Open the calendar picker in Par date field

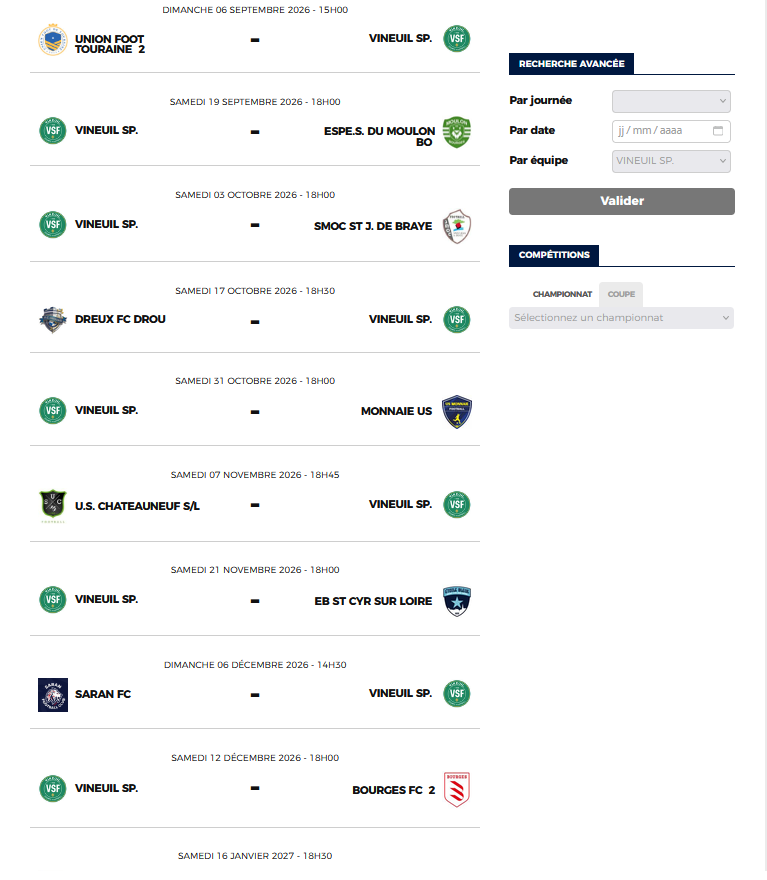718,131
